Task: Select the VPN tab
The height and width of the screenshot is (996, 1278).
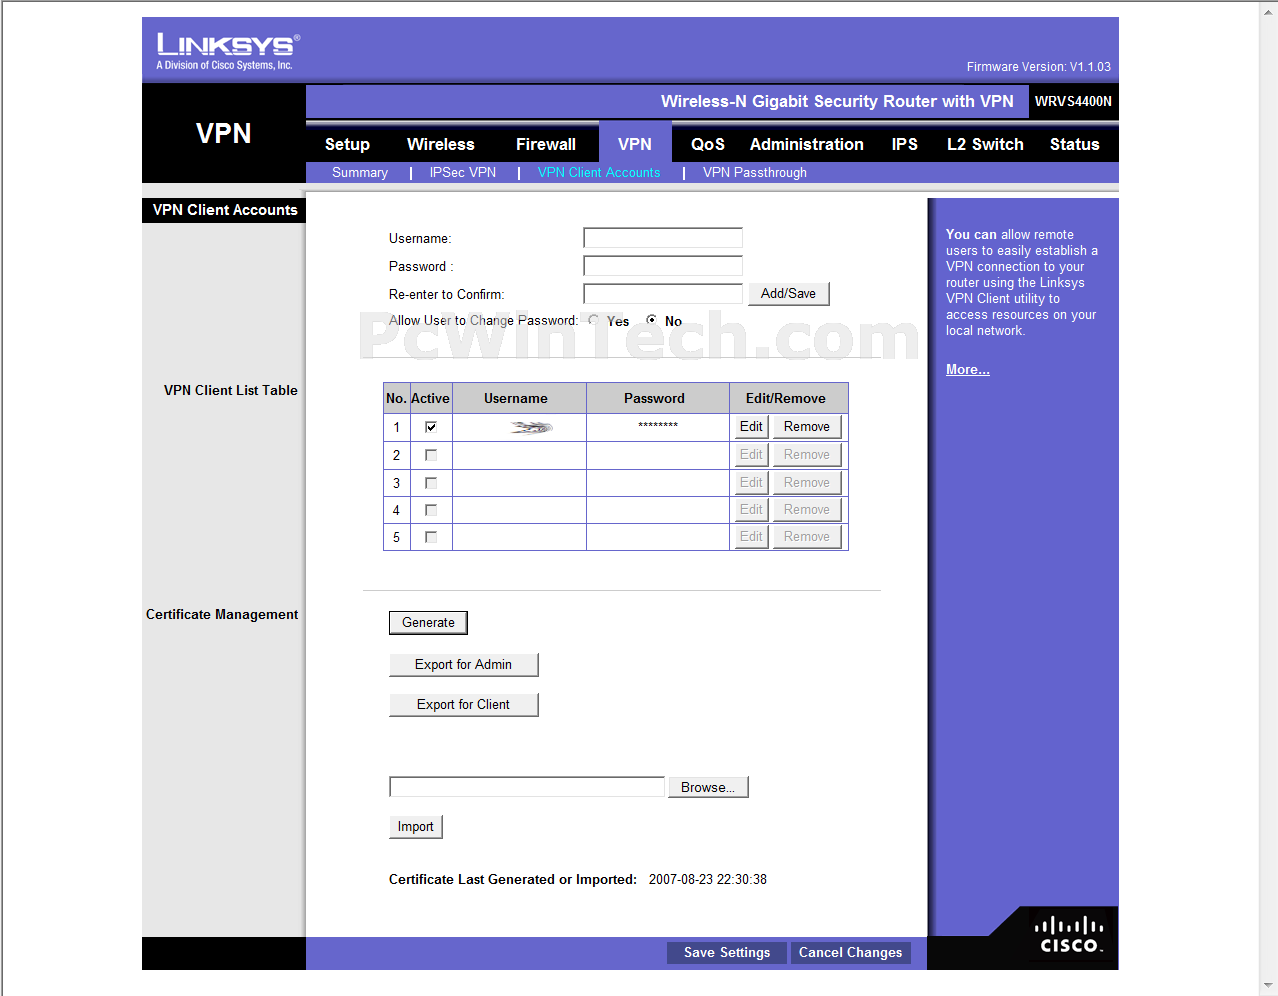Action: [635, 144]
